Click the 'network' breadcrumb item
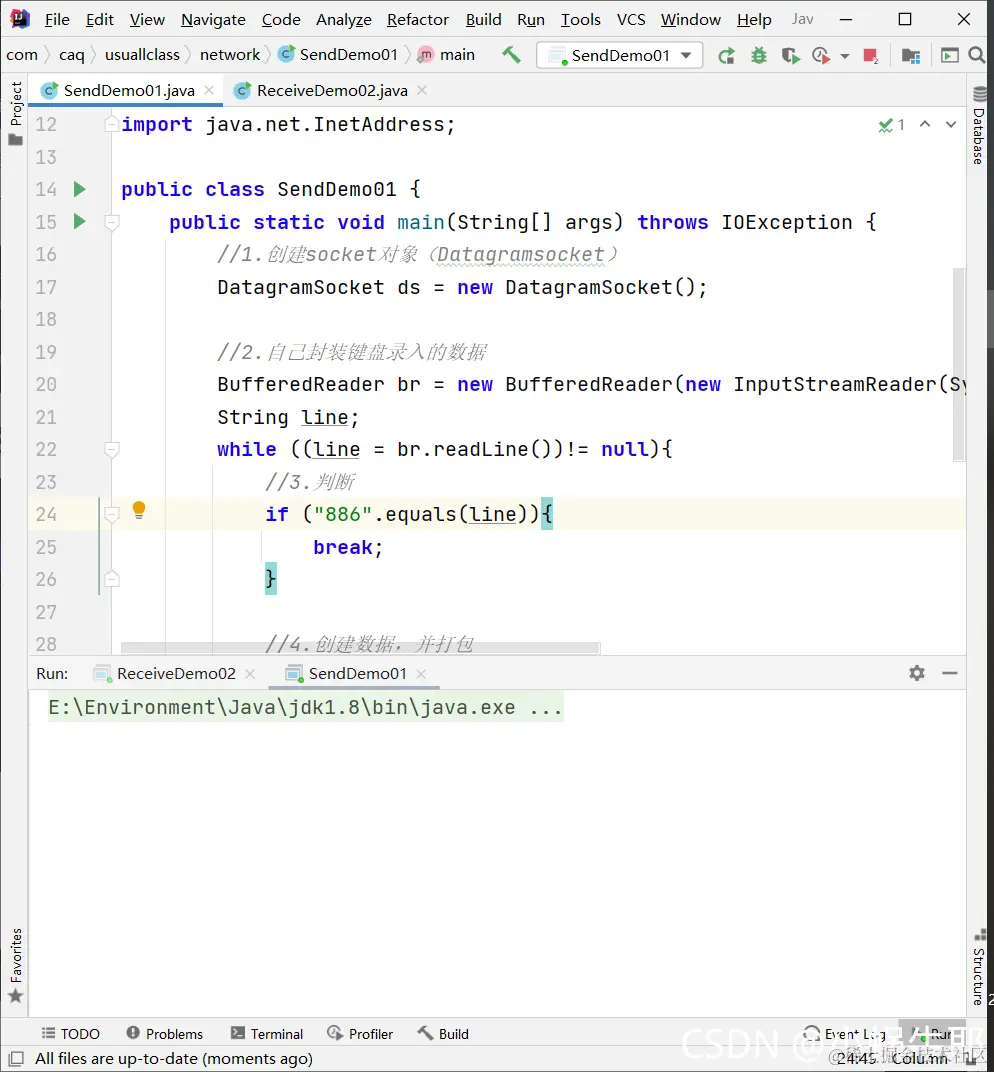Image resolution: width=994 pixels, height=1072 pixels. 230,55
